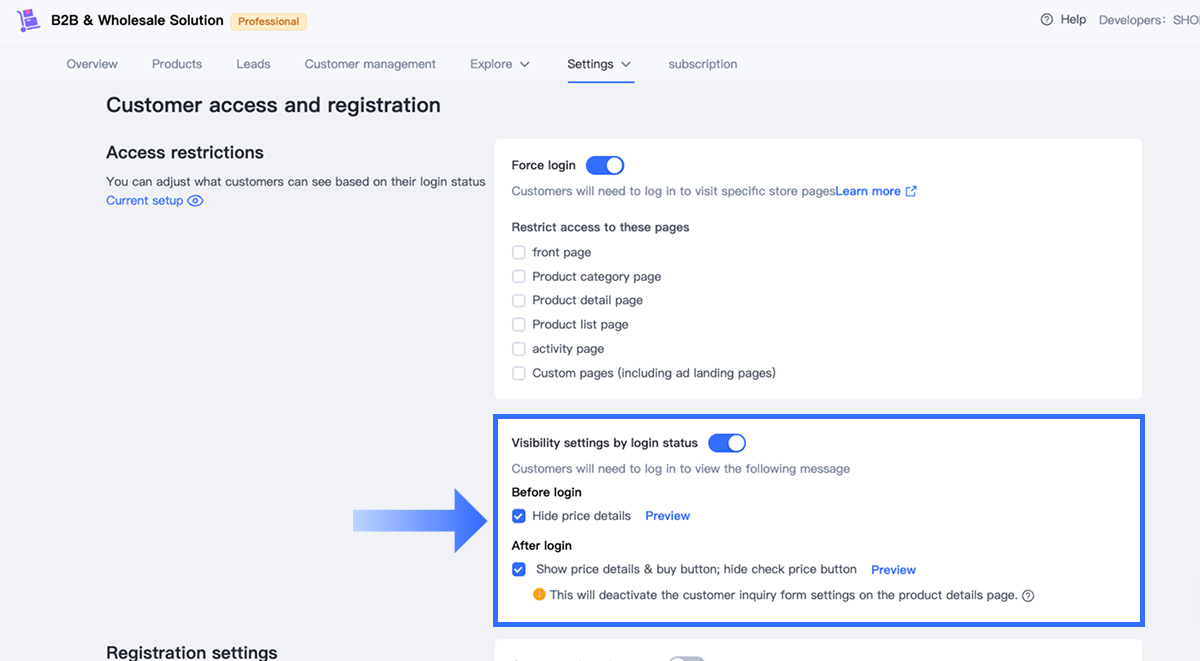Screen dimensions: 1200x661
Task: Open the Learn more link
Action: point(868,192)
